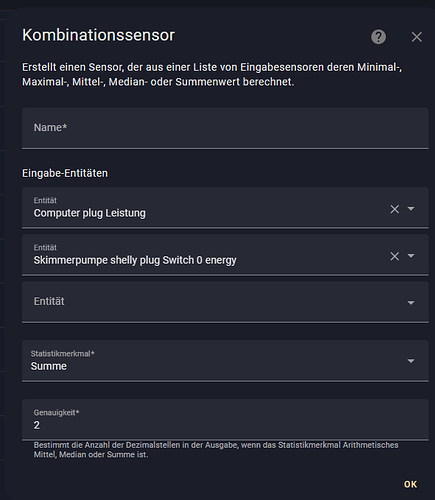
Task: Focus the Name input field
Action: click(225, 128)
